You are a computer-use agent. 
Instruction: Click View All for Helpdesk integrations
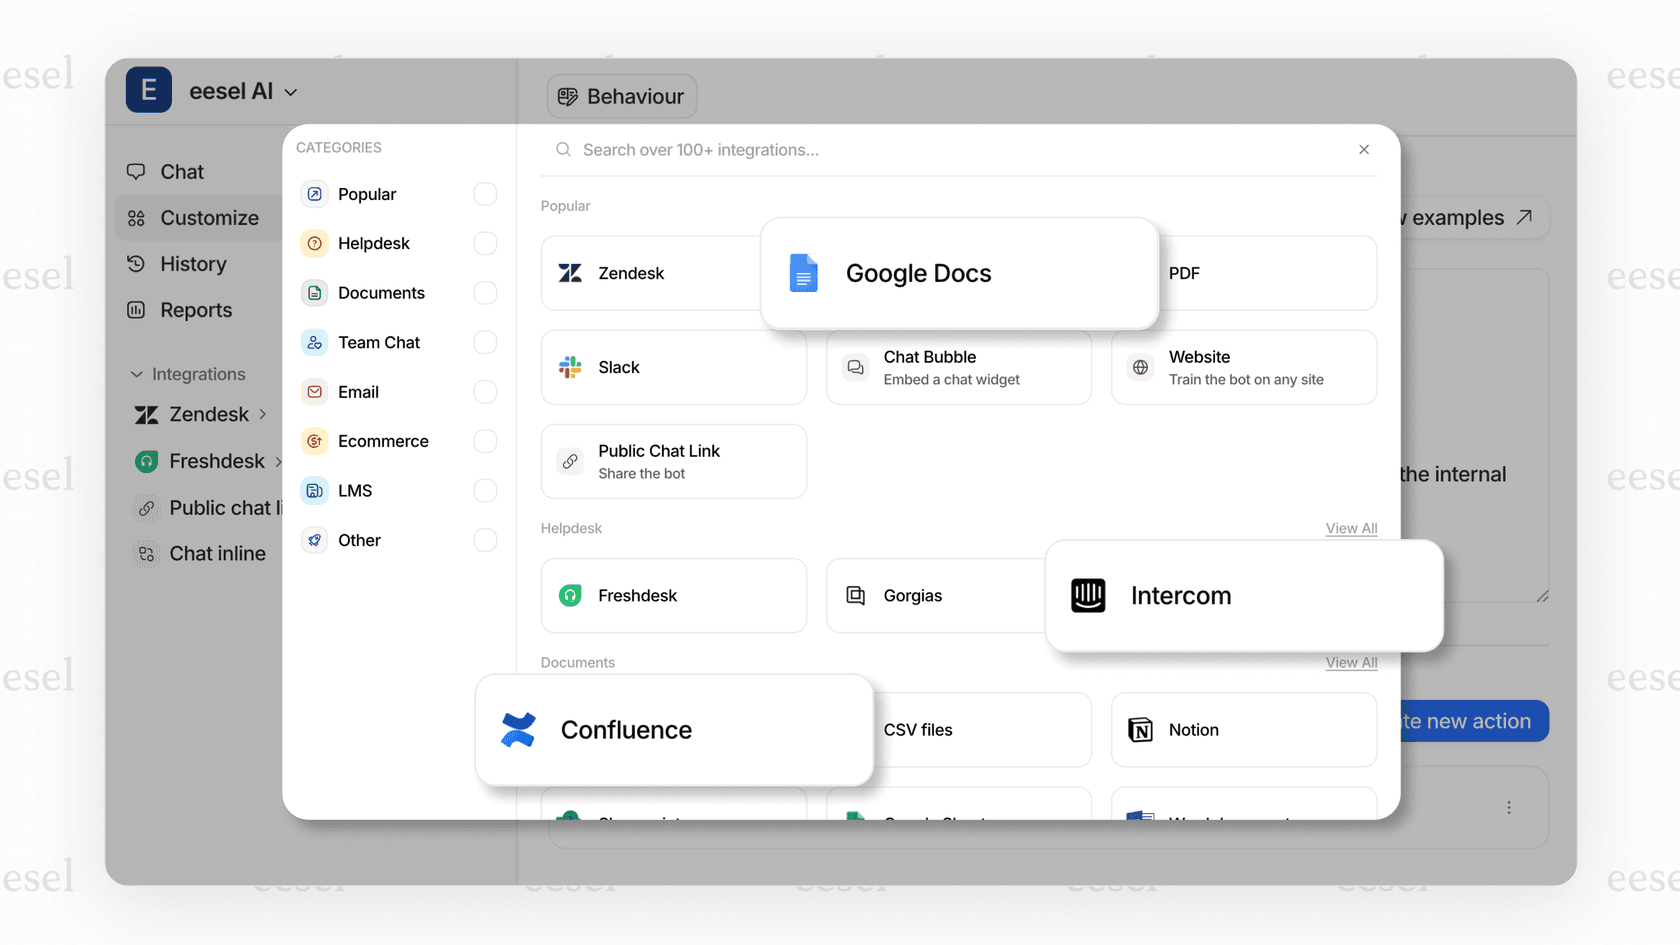[x=1350, y=528]
